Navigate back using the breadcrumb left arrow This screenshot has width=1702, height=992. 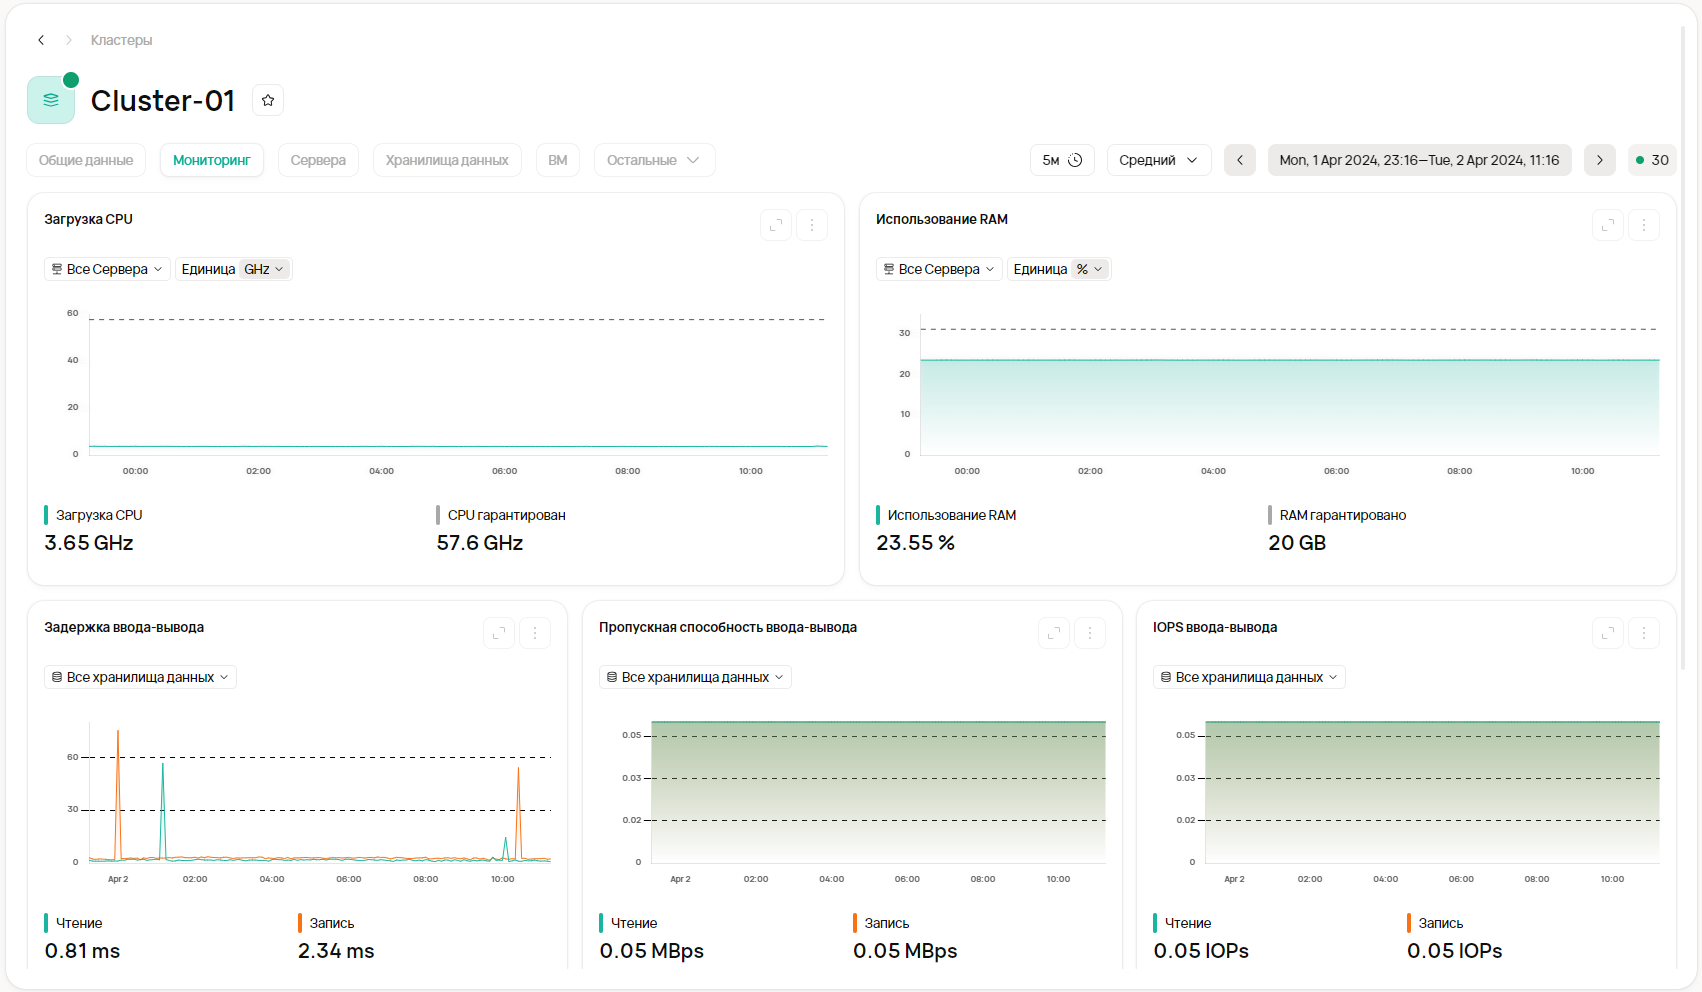pos(41,40)
